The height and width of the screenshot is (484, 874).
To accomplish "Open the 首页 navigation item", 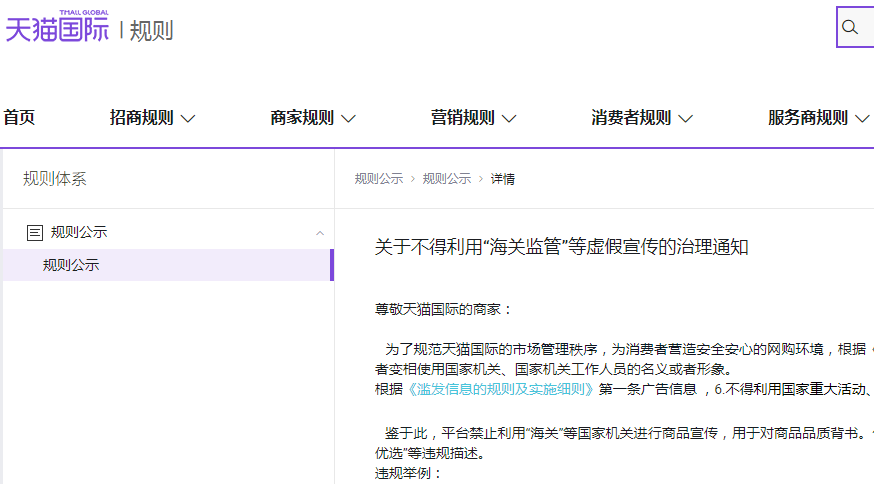I will click(19, 118).
